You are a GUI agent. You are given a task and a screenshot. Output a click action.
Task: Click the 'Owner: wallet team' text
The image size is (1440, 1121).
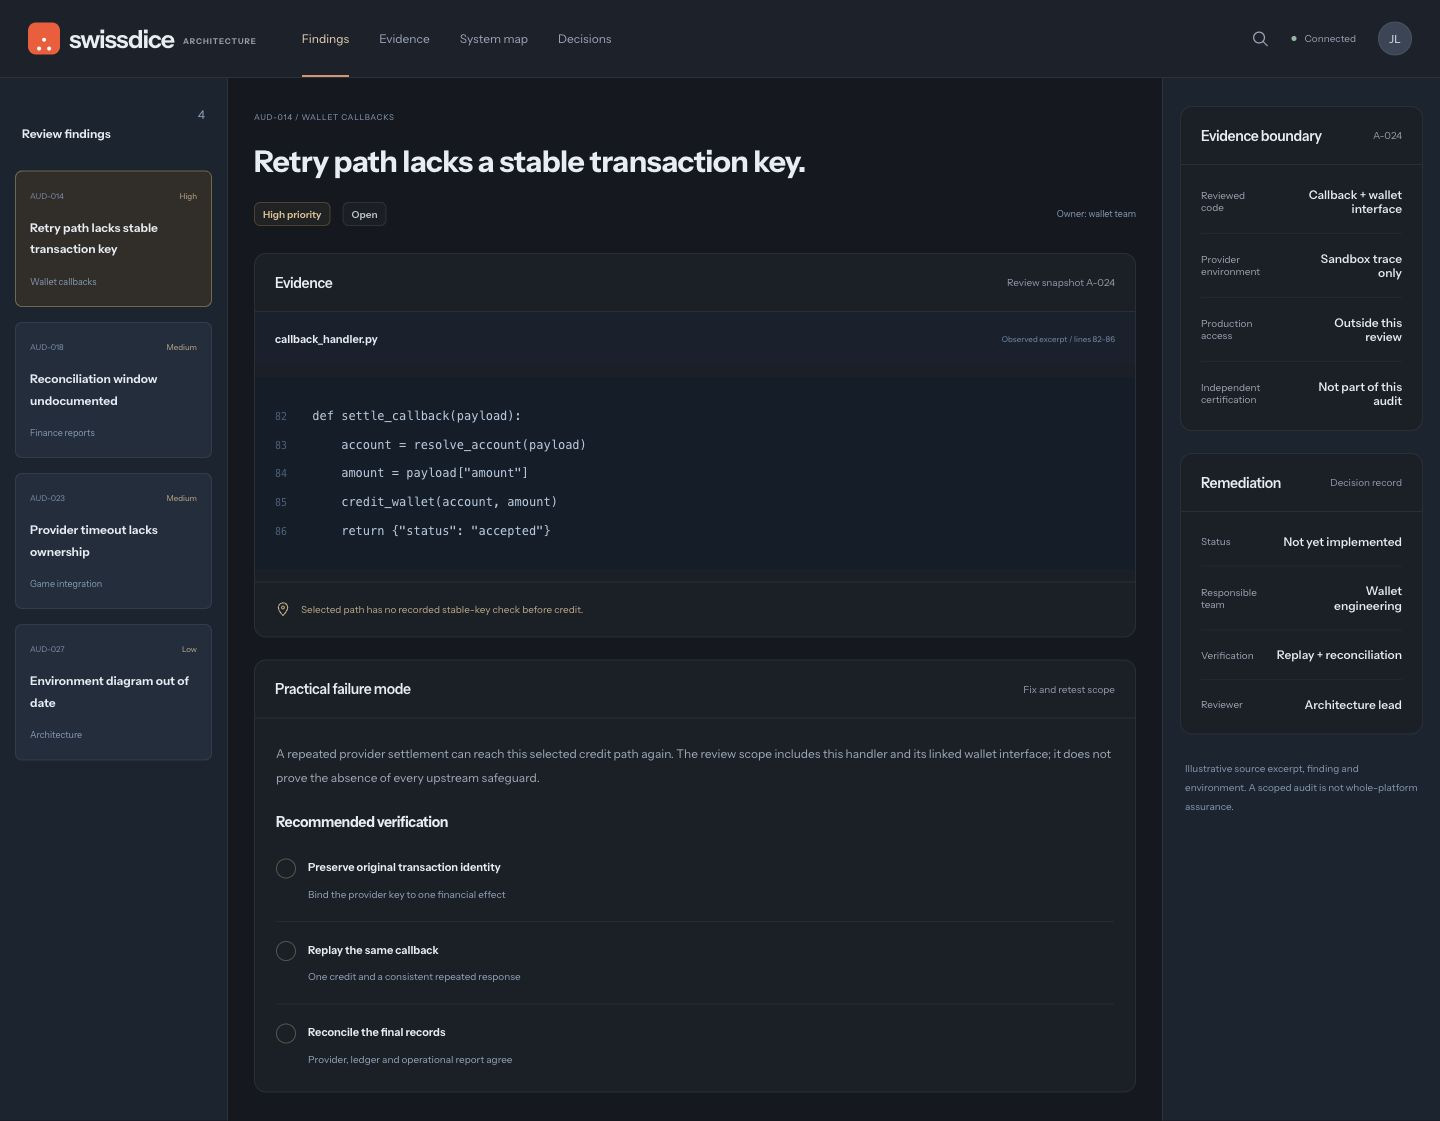[x=1096, y=214]
